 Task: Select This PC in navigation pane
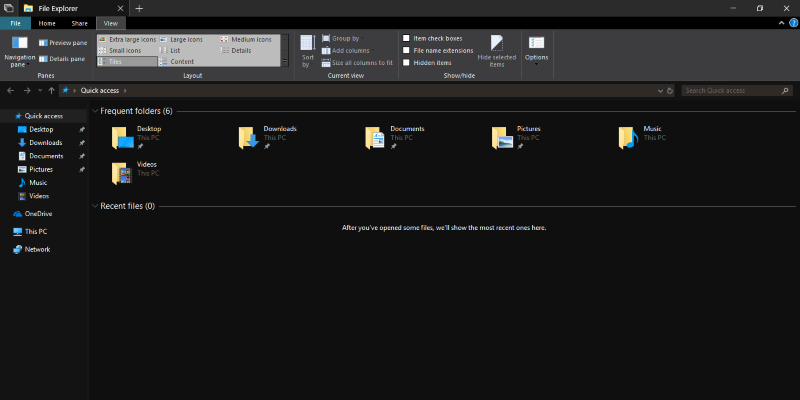(x=35, y=231)
